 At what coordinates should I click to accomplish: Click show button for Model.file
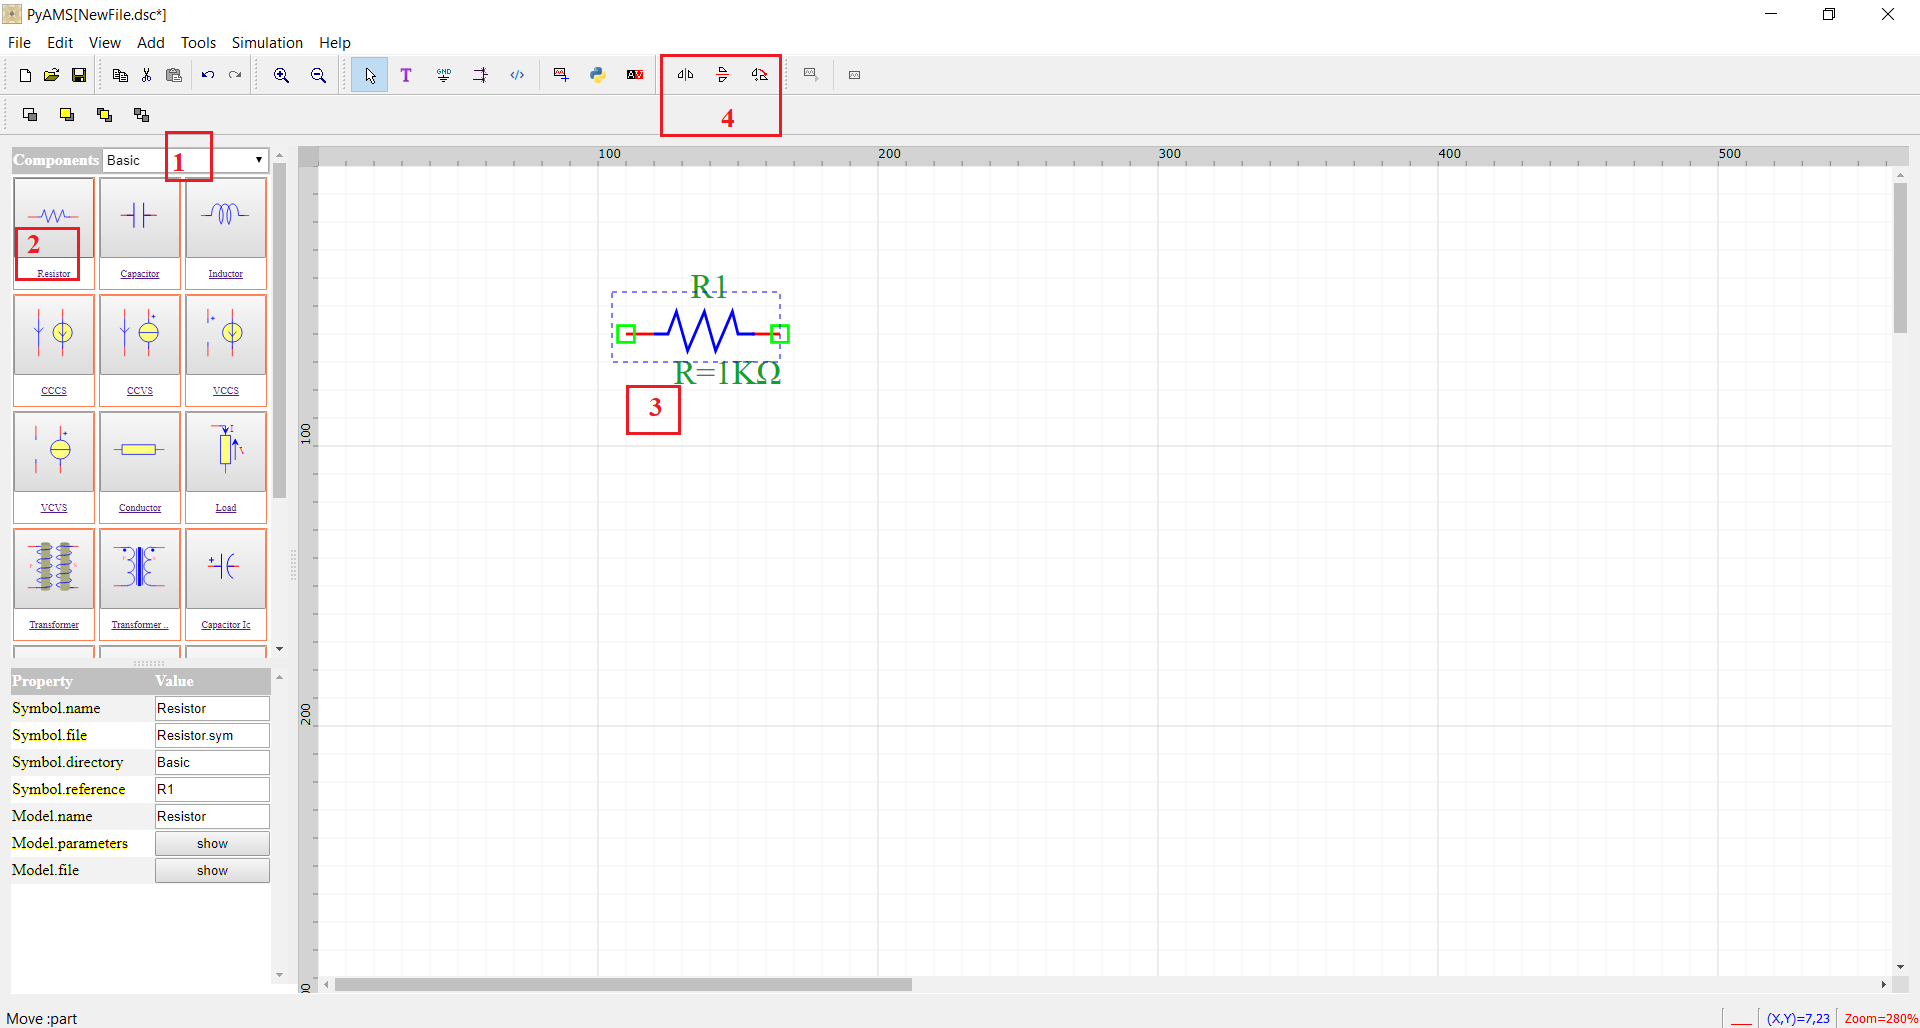(x=212, y=871)
